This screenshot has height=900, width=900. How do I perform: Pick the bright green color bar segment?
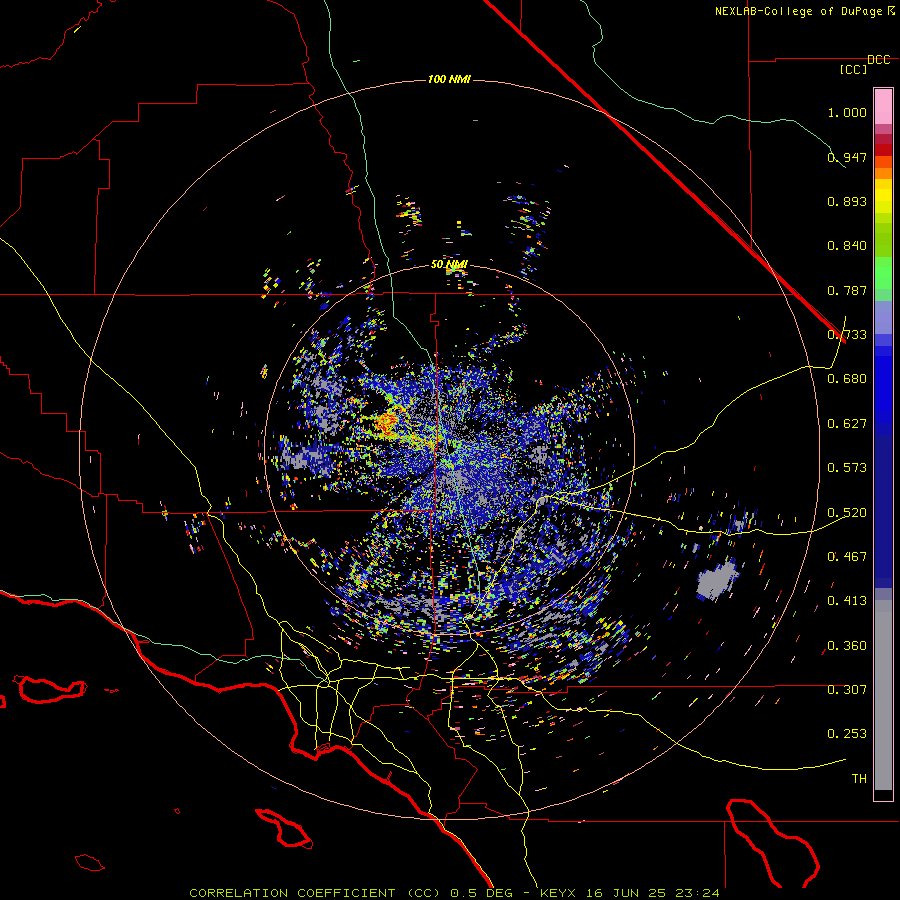[x=883, y=273]
